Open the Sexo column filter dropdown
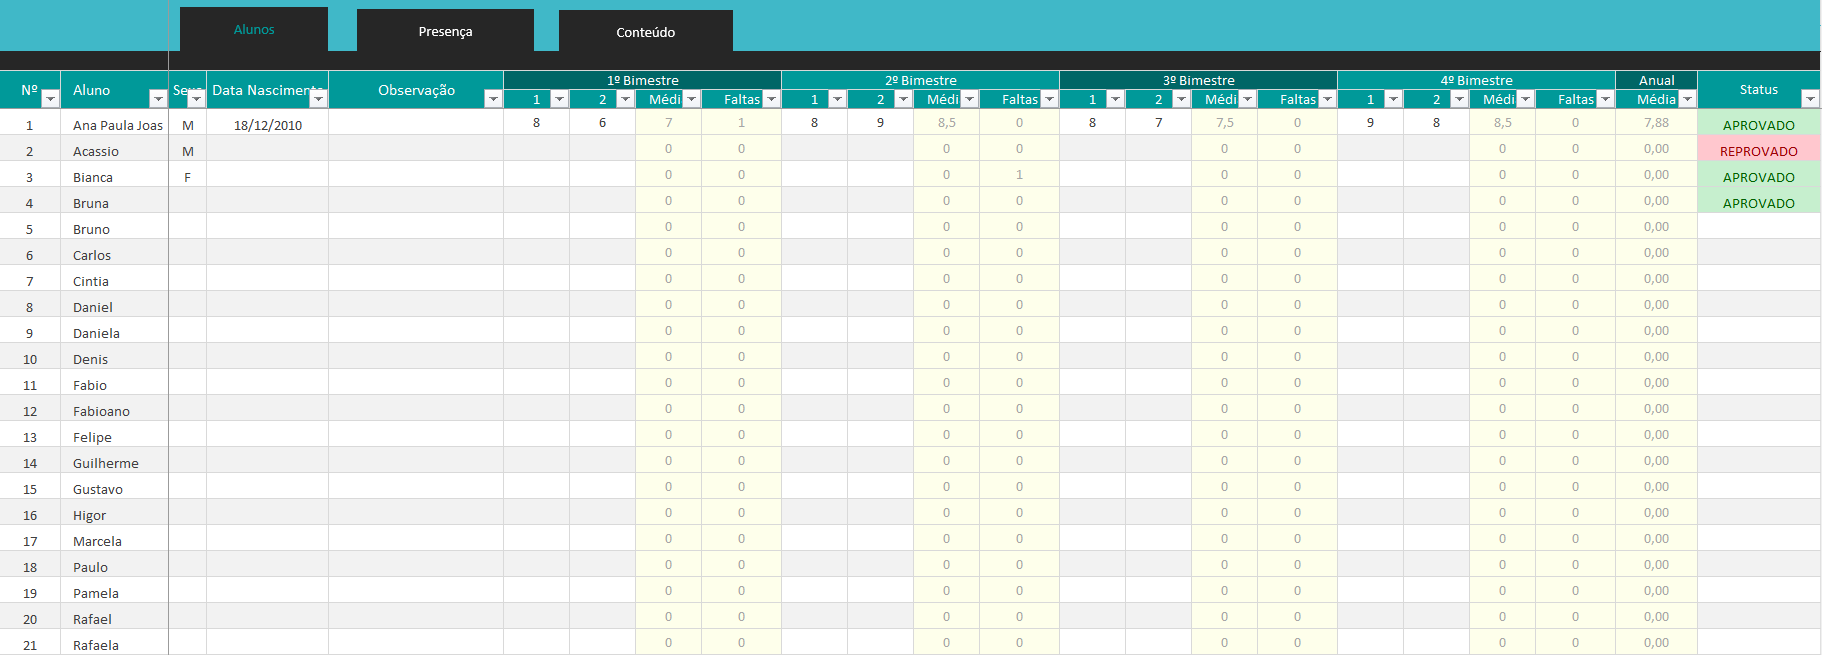This screenshot has width=1822, height=655. (x=197, y=99)
